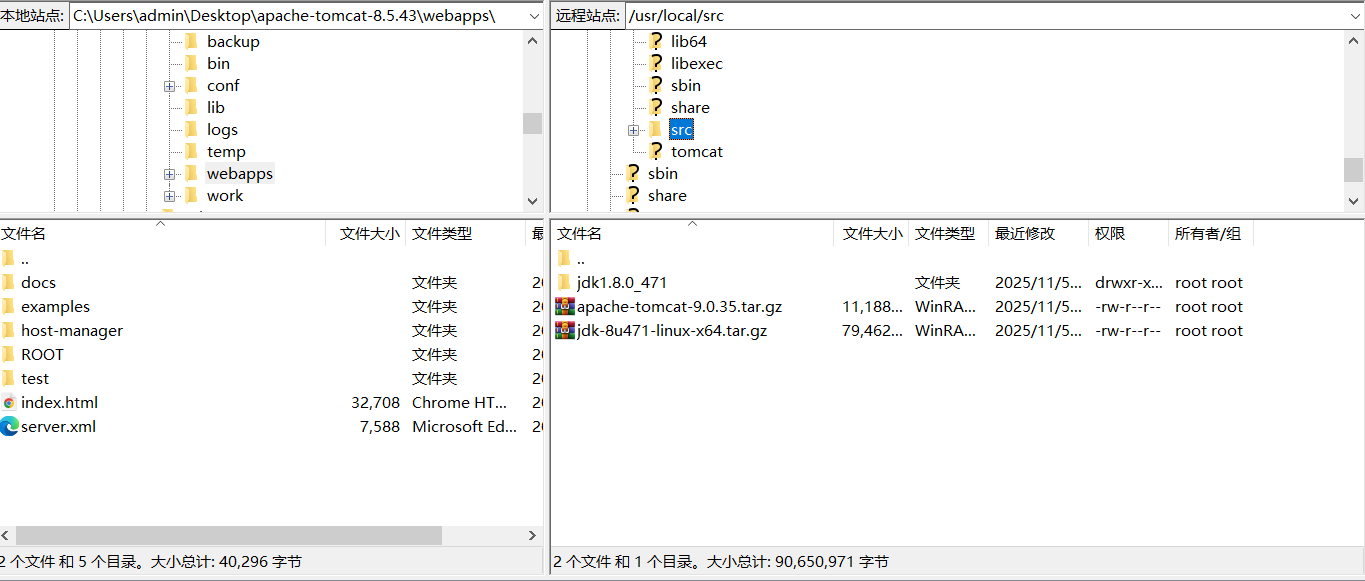Viewport: 1365px width, 581px height.
Task: Sort remote files by 文件大小 column
Action: point(871,233)
